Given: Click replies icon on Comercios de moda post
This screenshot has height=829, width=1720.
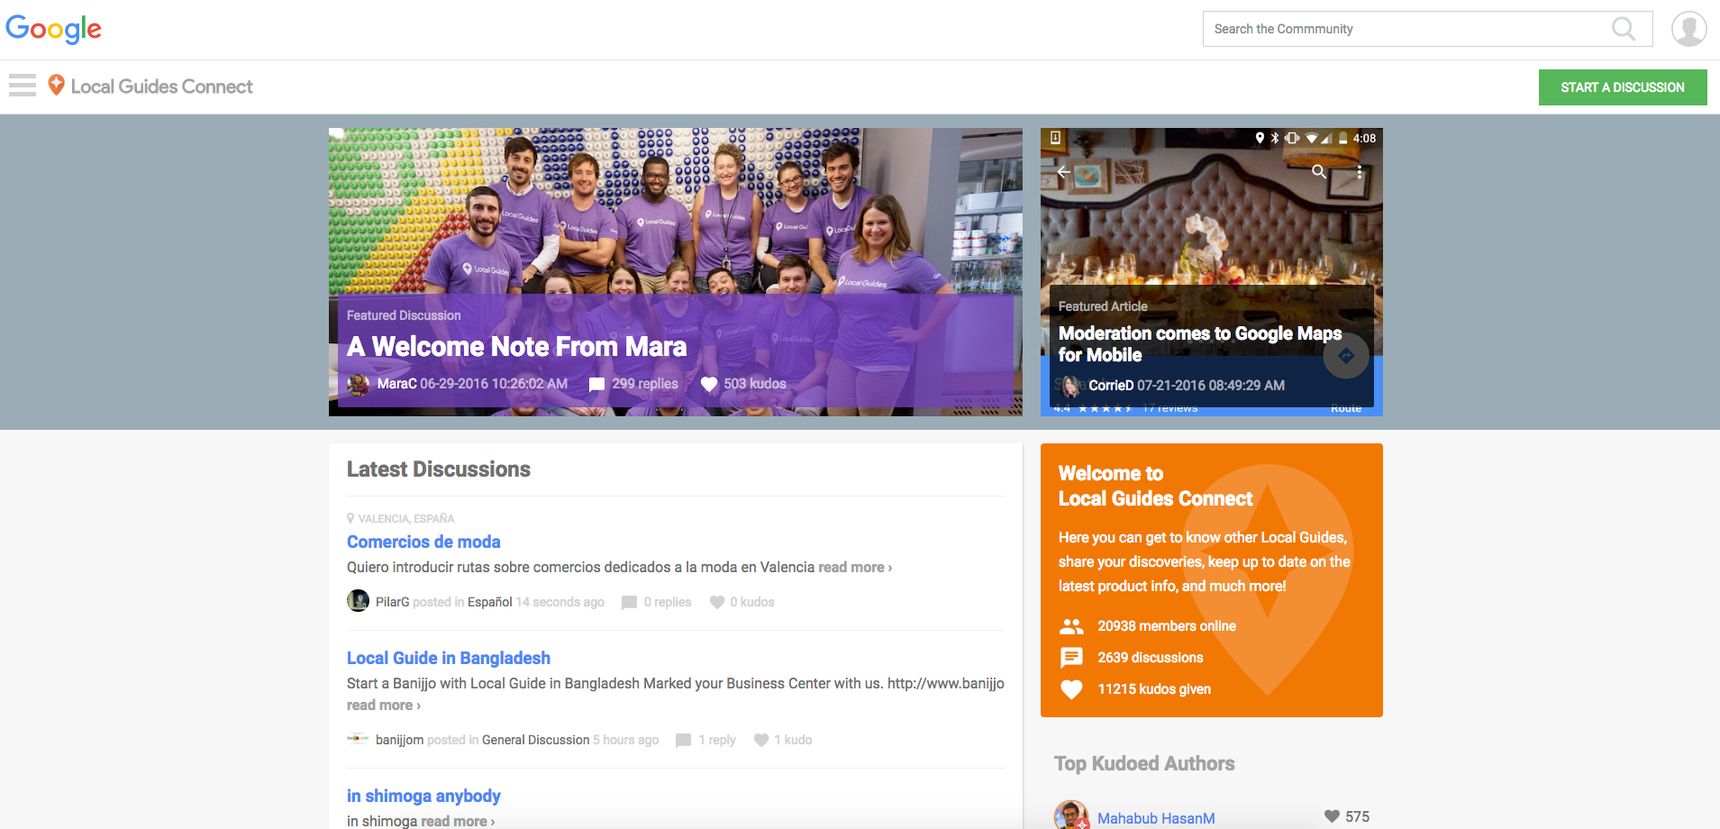Looking at the screenshot, I should (629, 602).
